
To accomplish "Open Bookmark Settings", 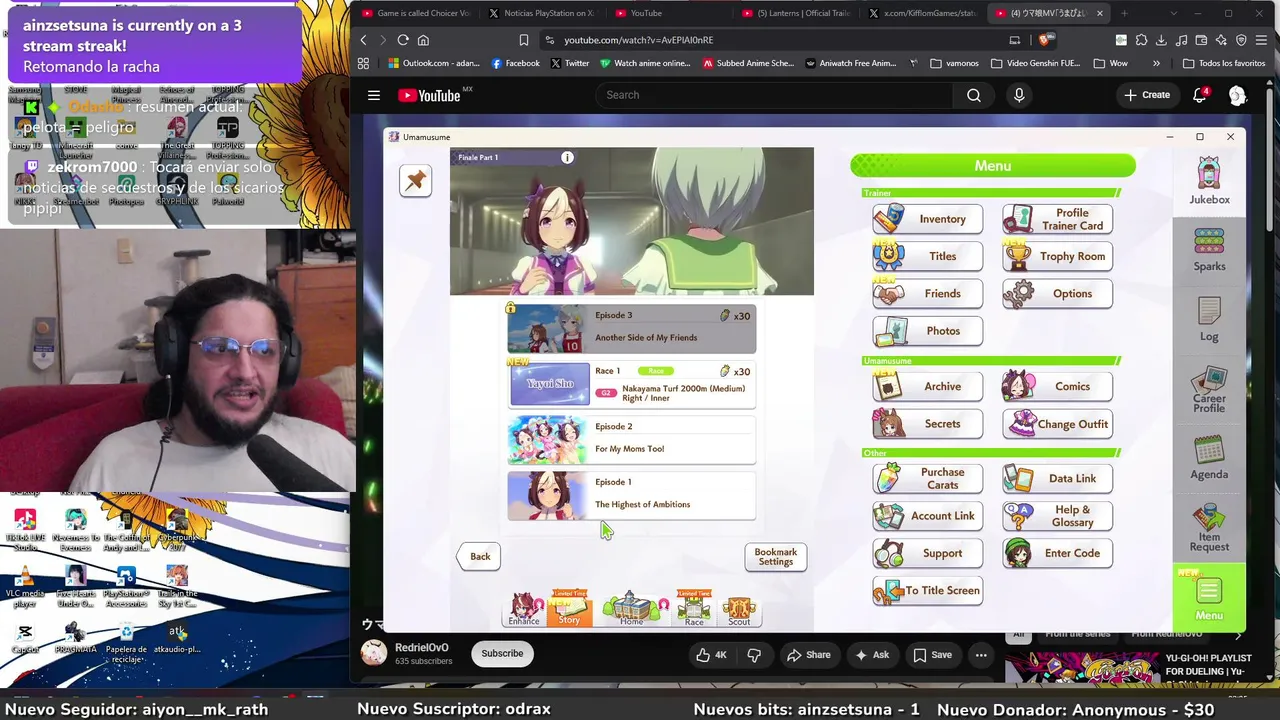I will point(775,557).
